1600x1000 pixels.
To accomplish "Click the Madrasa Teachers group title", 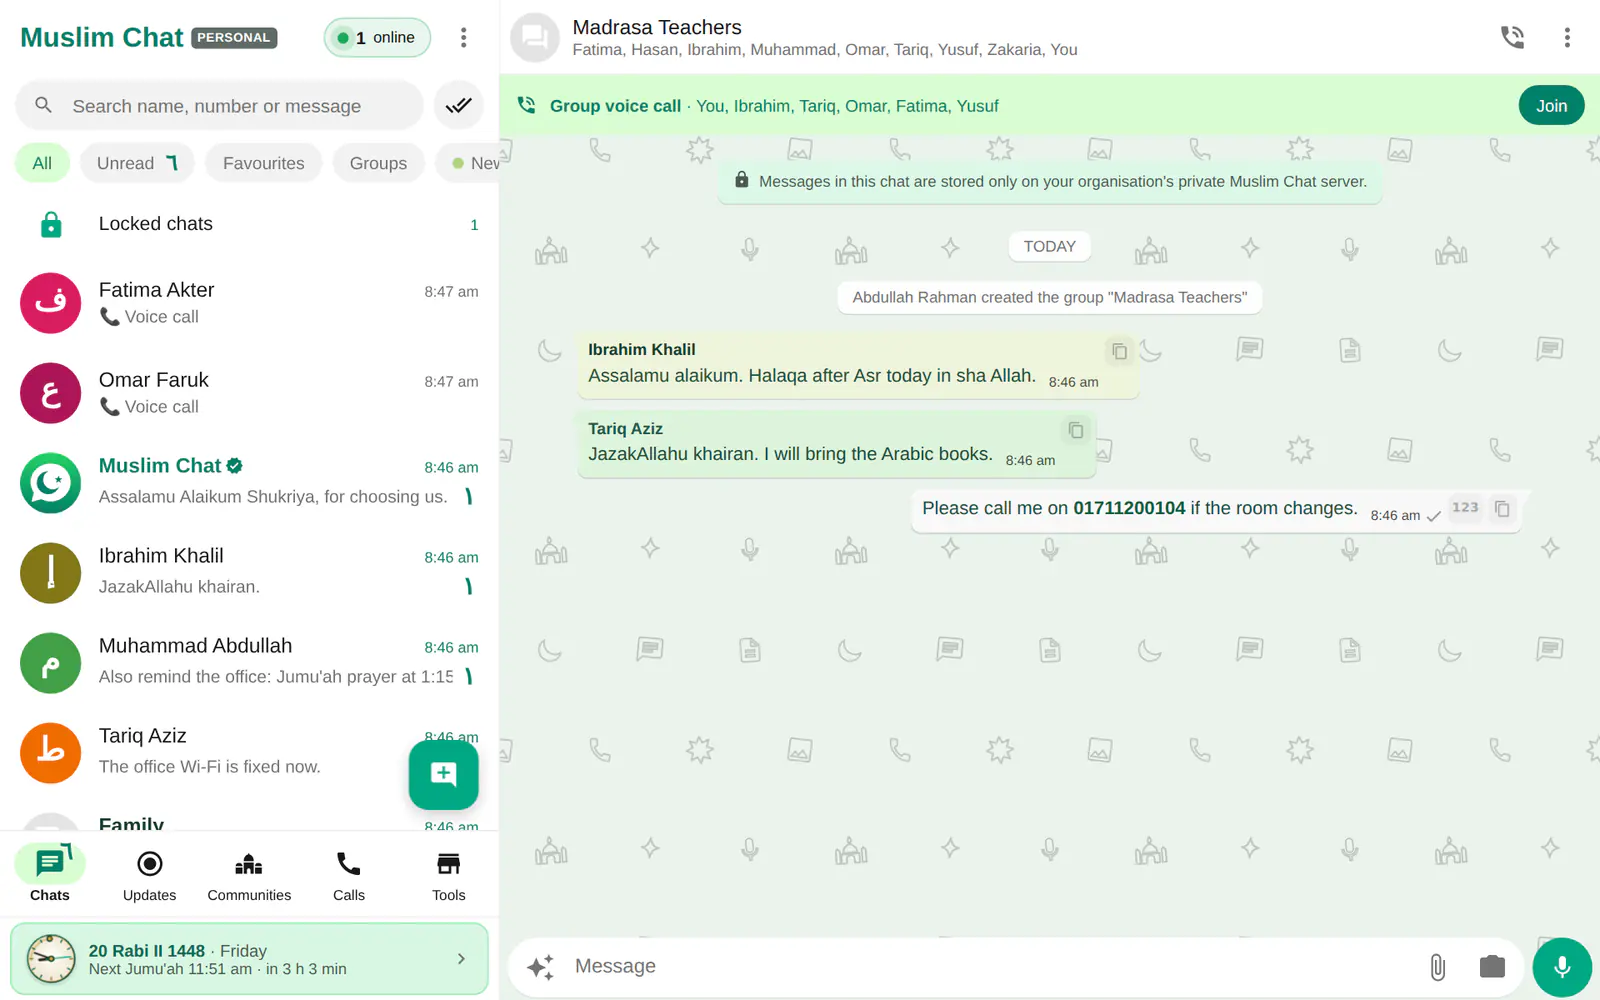I will coord(657,27).
